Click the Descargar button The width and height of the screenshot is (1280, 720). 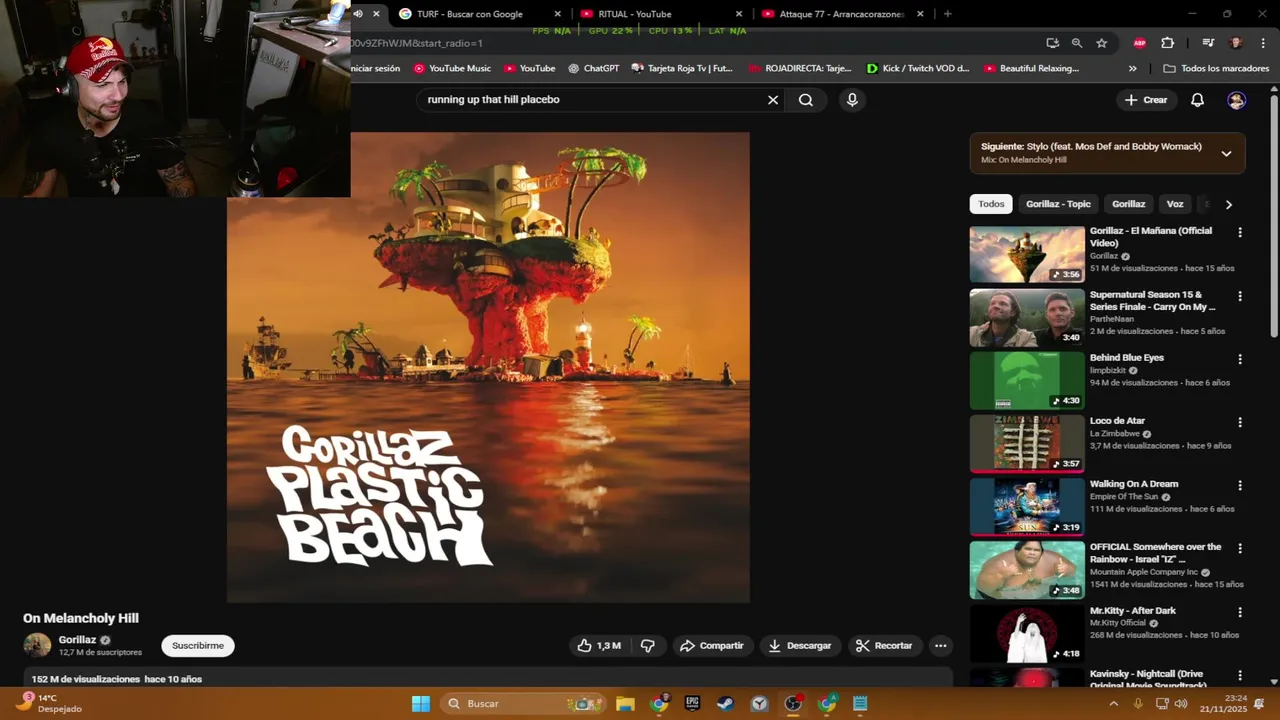coord(800,646)
